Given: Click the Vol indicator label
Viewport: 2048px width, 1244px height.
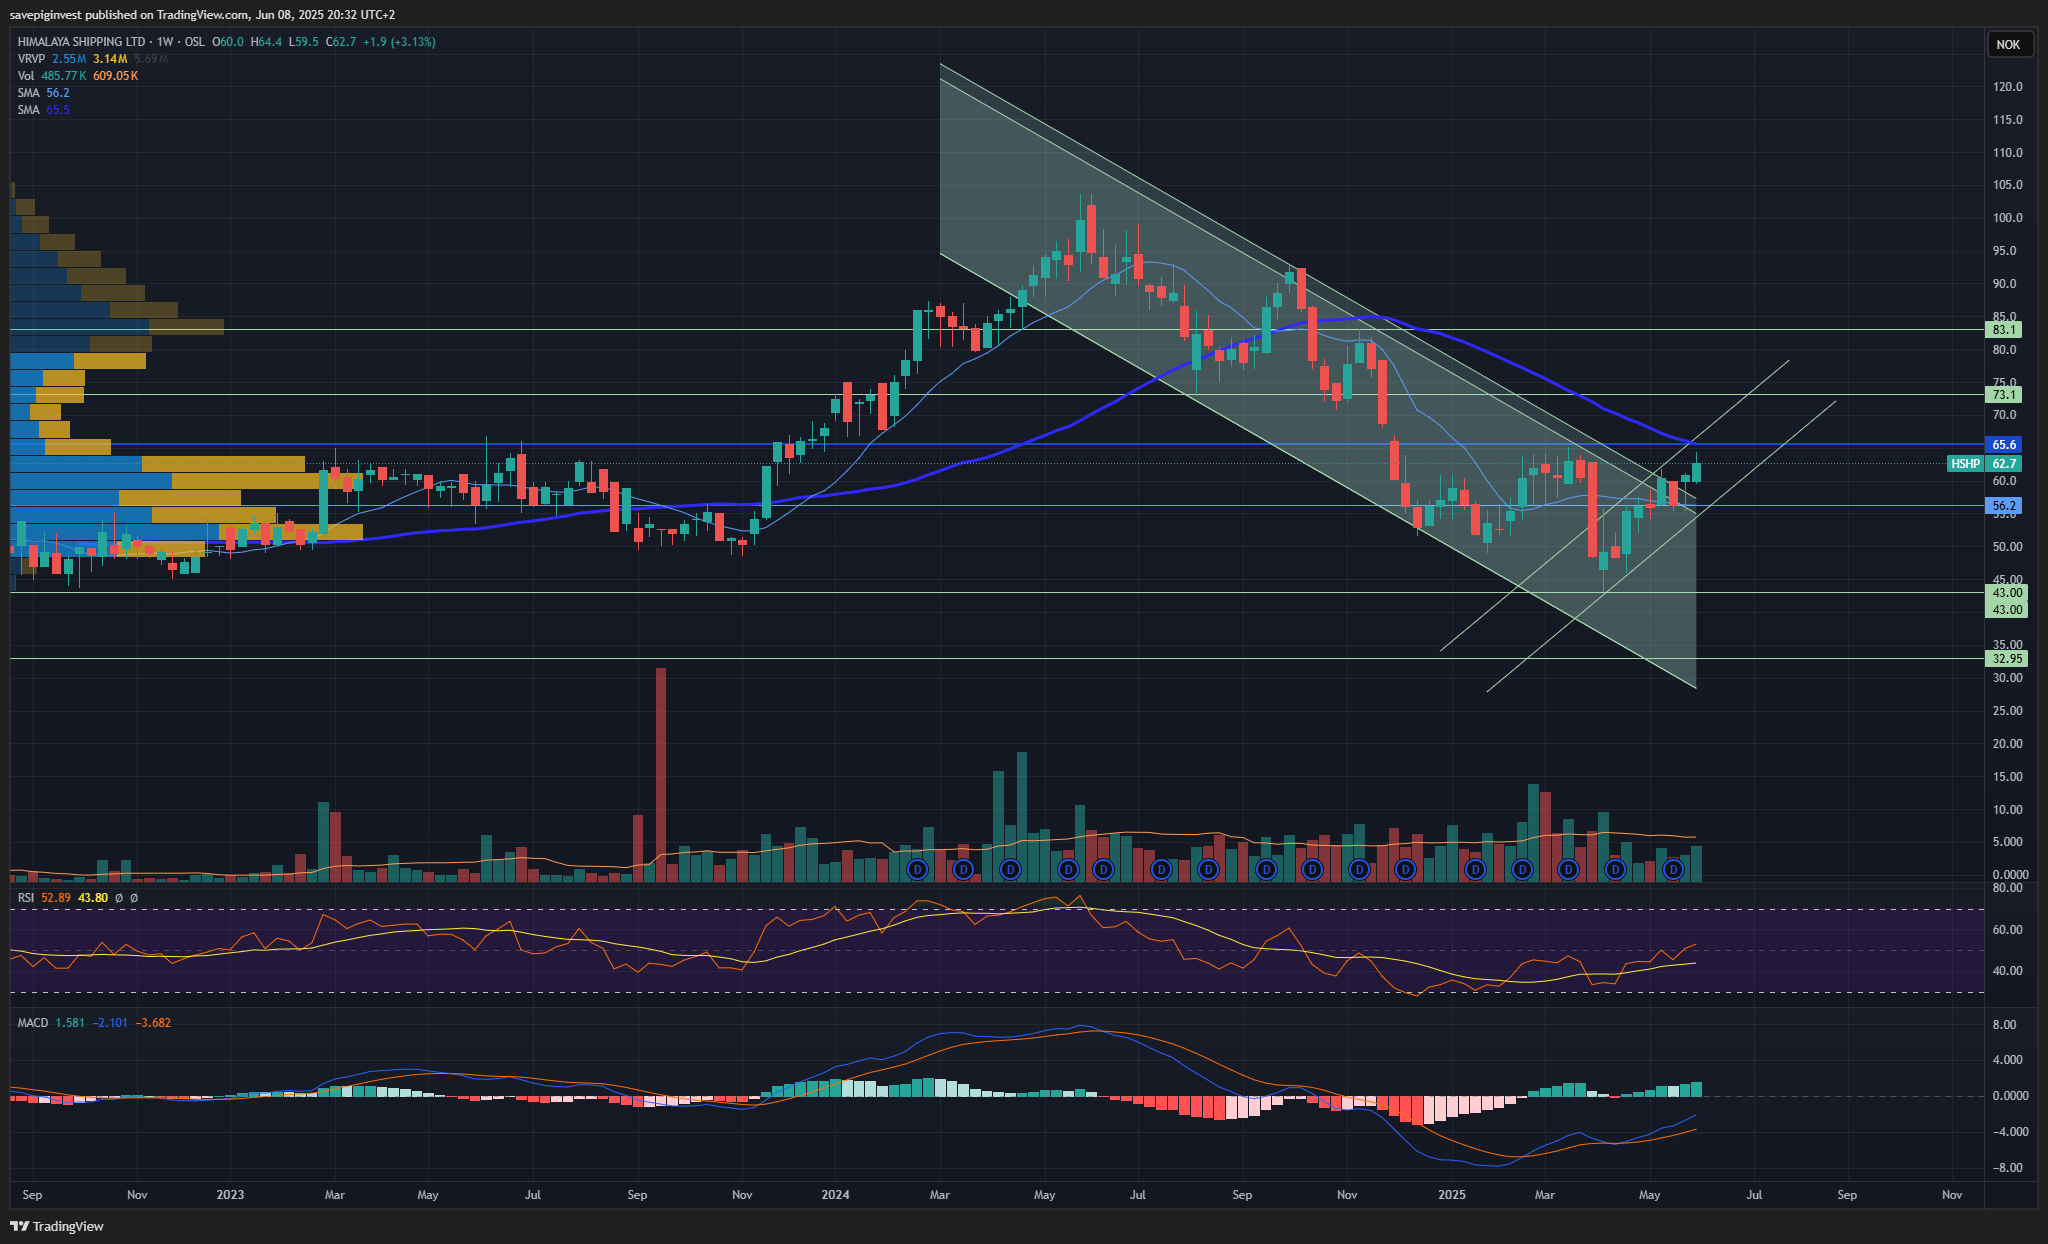Looking at the screenshot, I should pyautogui.click(x=25, y=76).
